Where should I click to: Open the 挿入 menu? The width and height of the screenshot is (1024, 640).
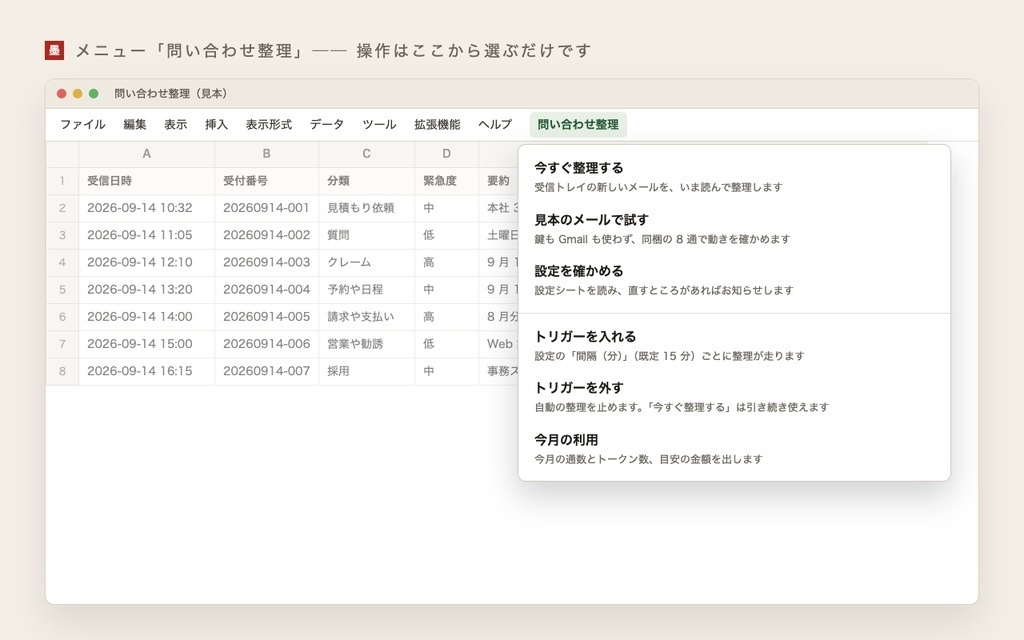point(216,124)
